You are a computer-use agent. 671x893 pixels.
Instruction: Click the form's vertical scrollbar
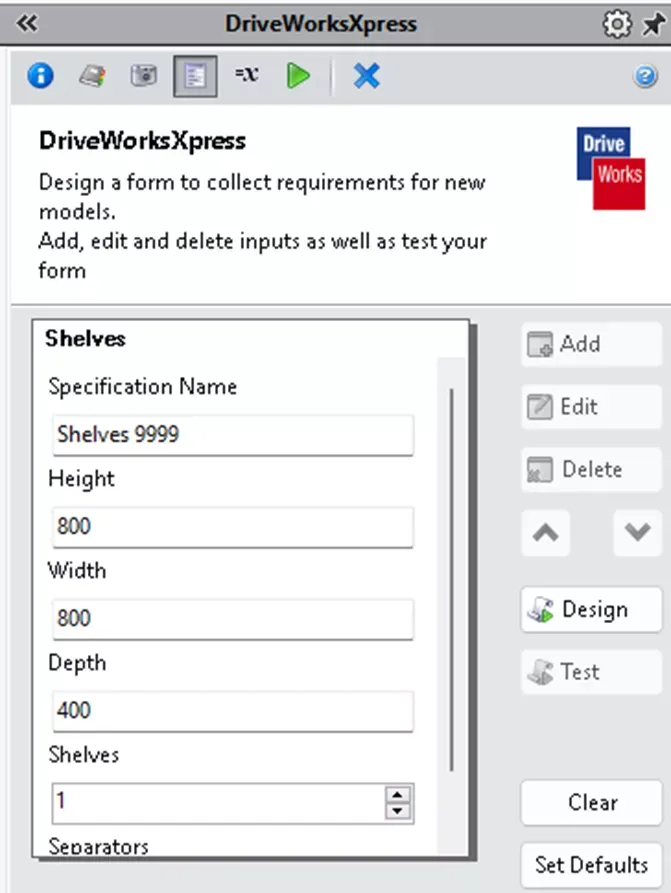(x=452, y=579)
